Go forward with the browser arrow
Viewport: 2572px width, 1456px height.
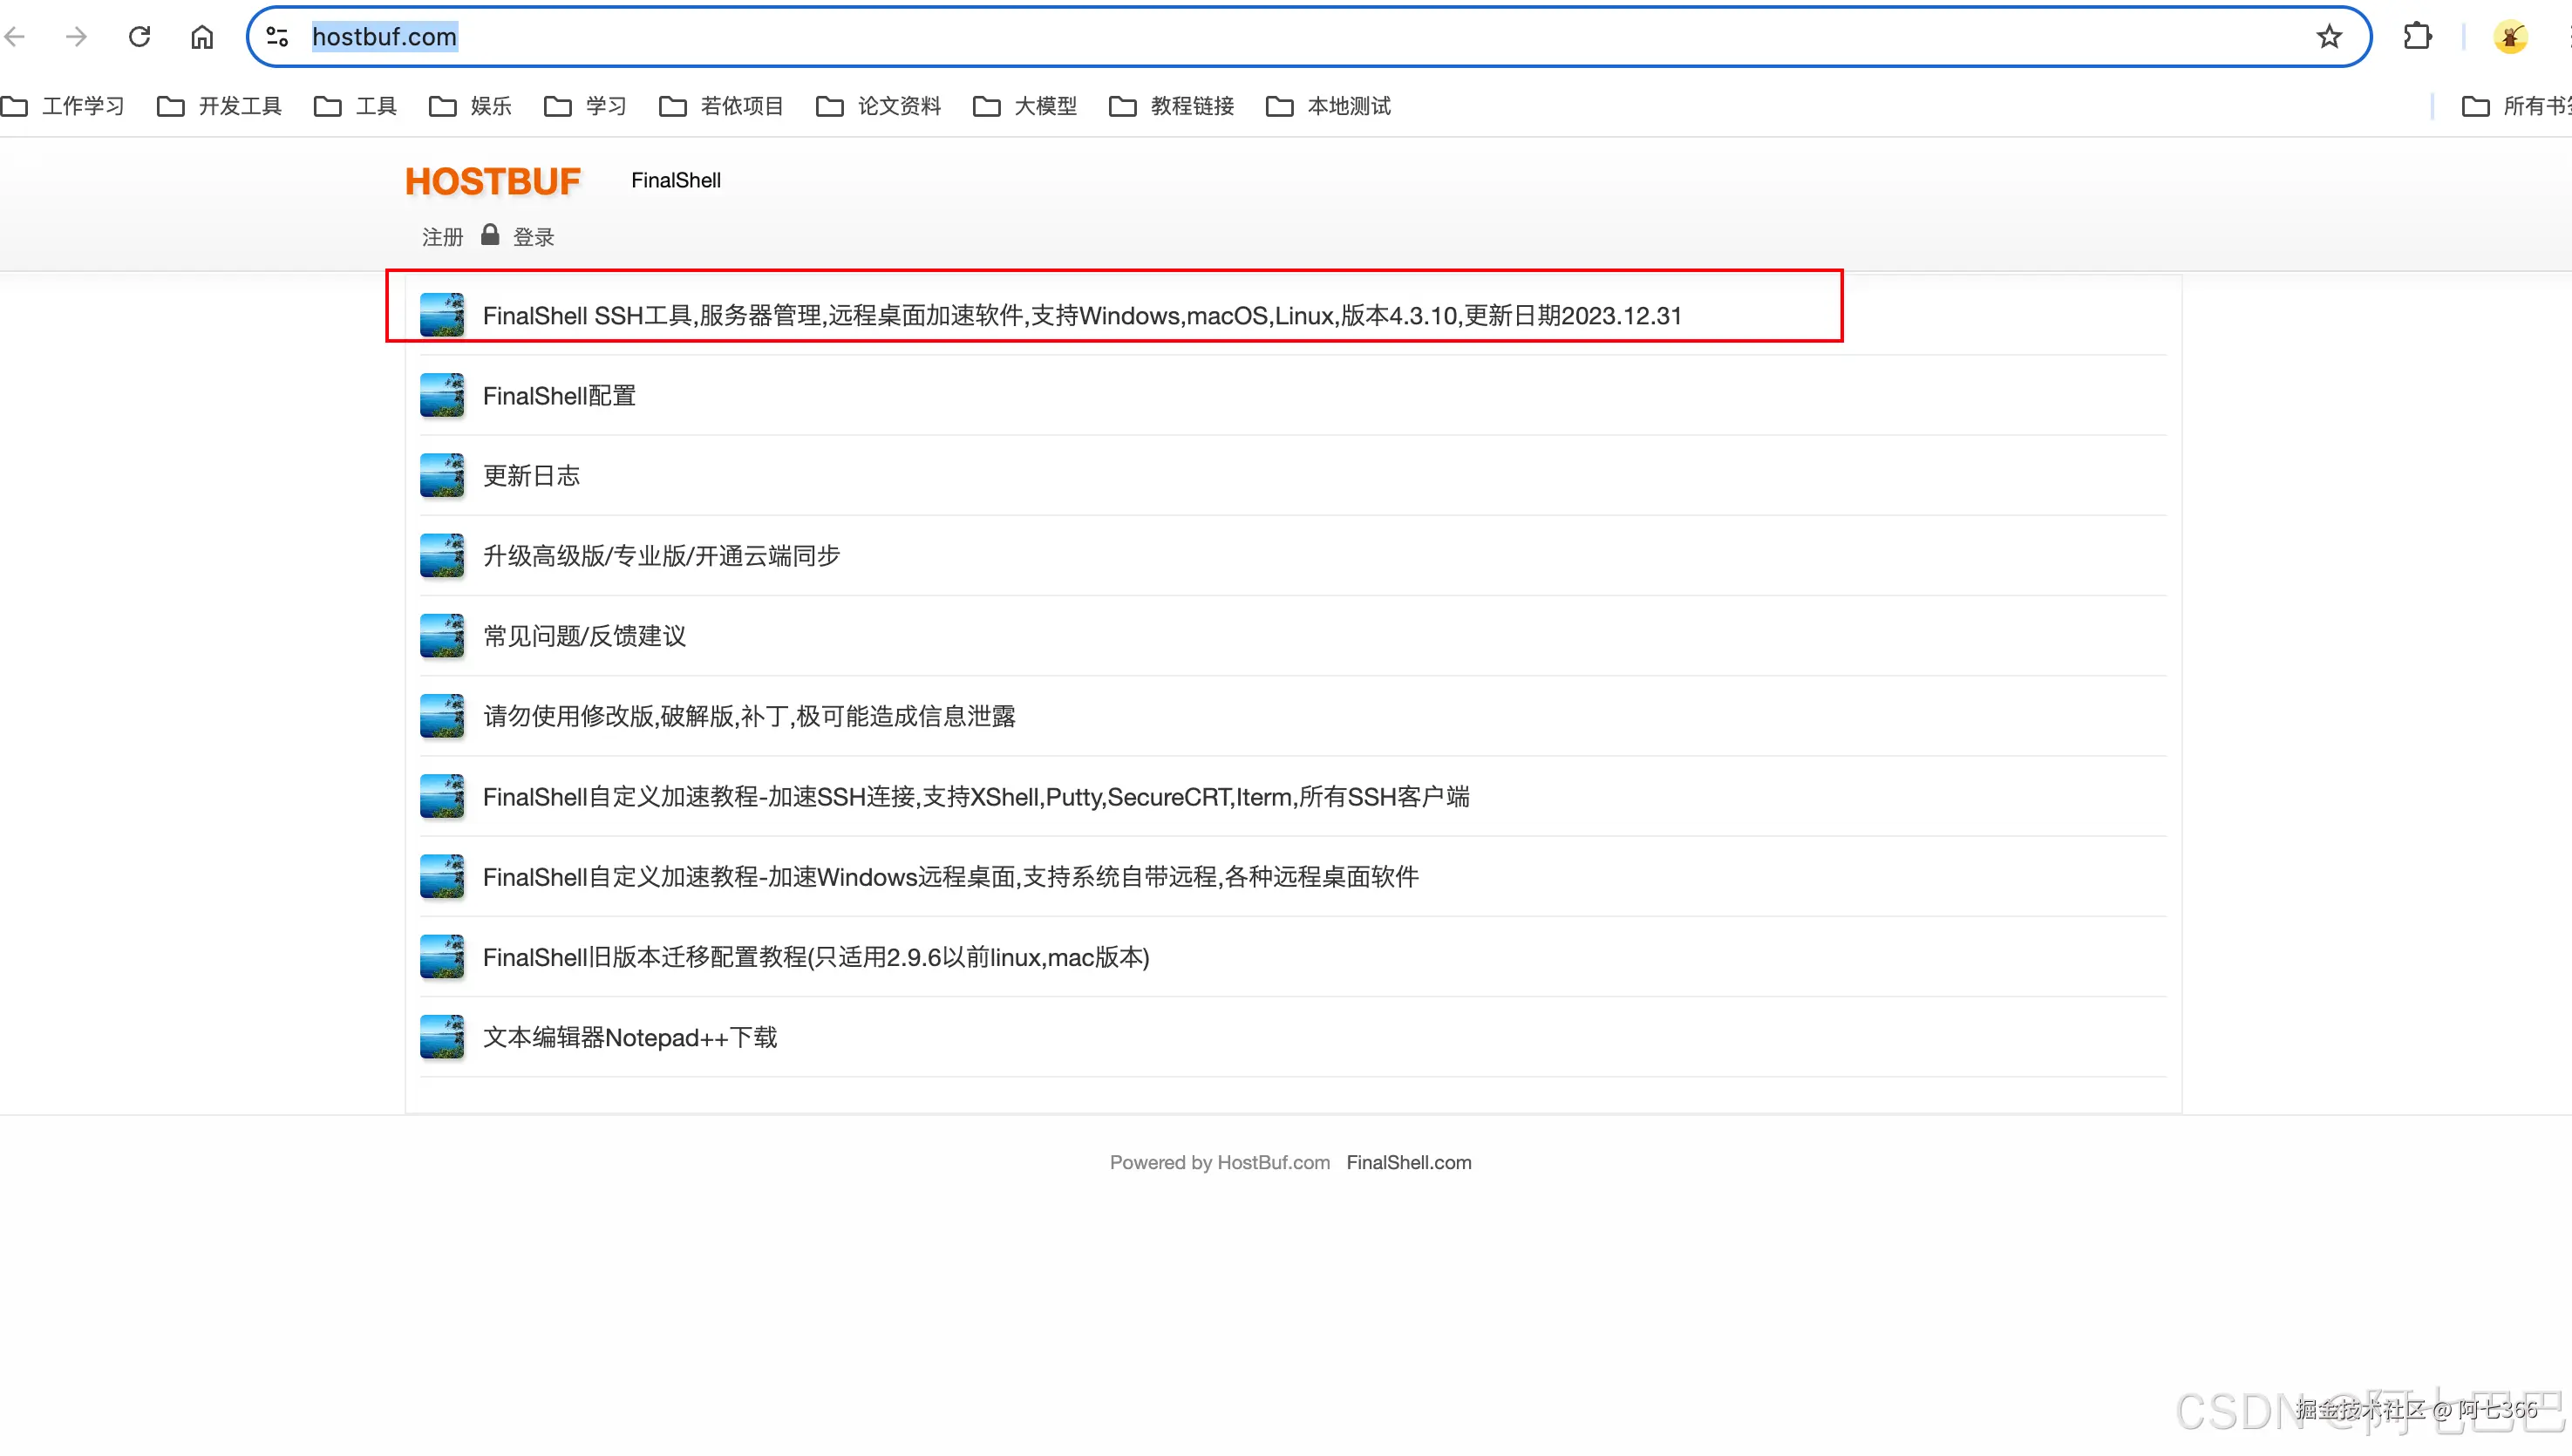point(76,37)
